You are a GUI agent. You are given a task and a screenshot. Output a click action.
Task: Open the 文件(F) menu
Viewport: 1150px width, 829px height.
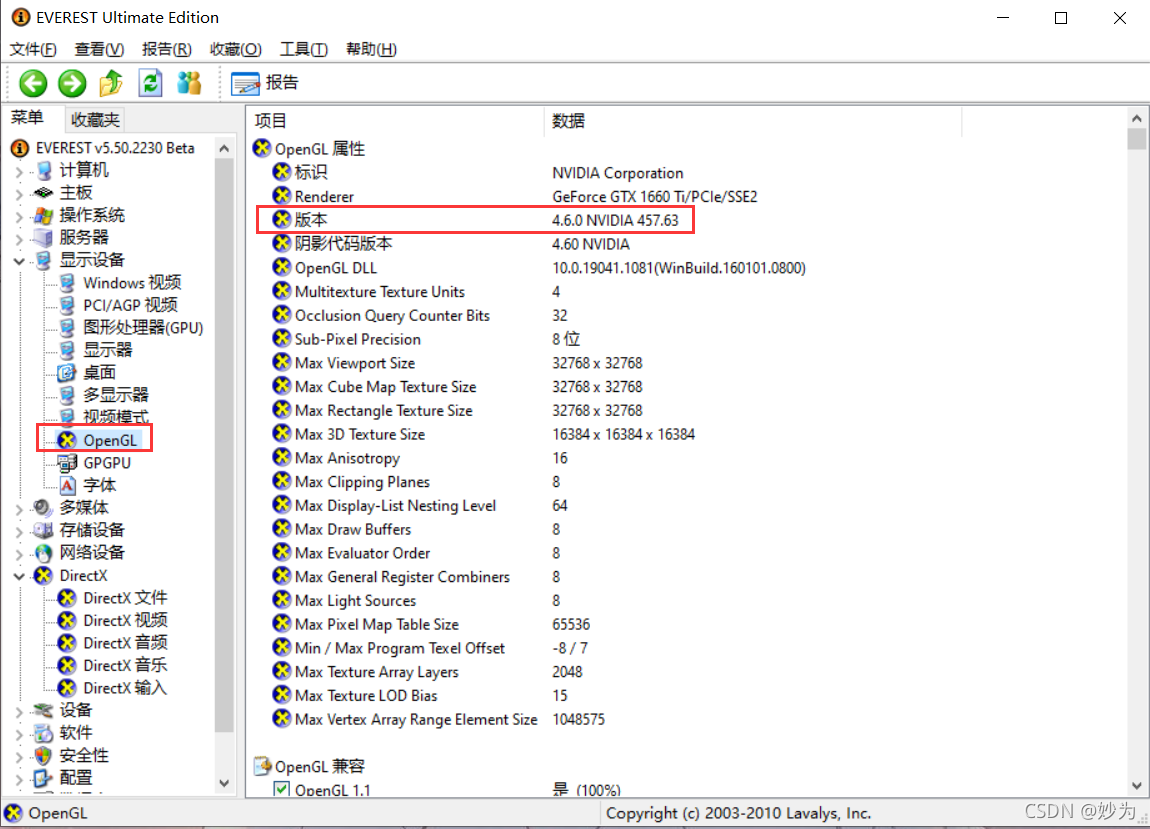33,49
